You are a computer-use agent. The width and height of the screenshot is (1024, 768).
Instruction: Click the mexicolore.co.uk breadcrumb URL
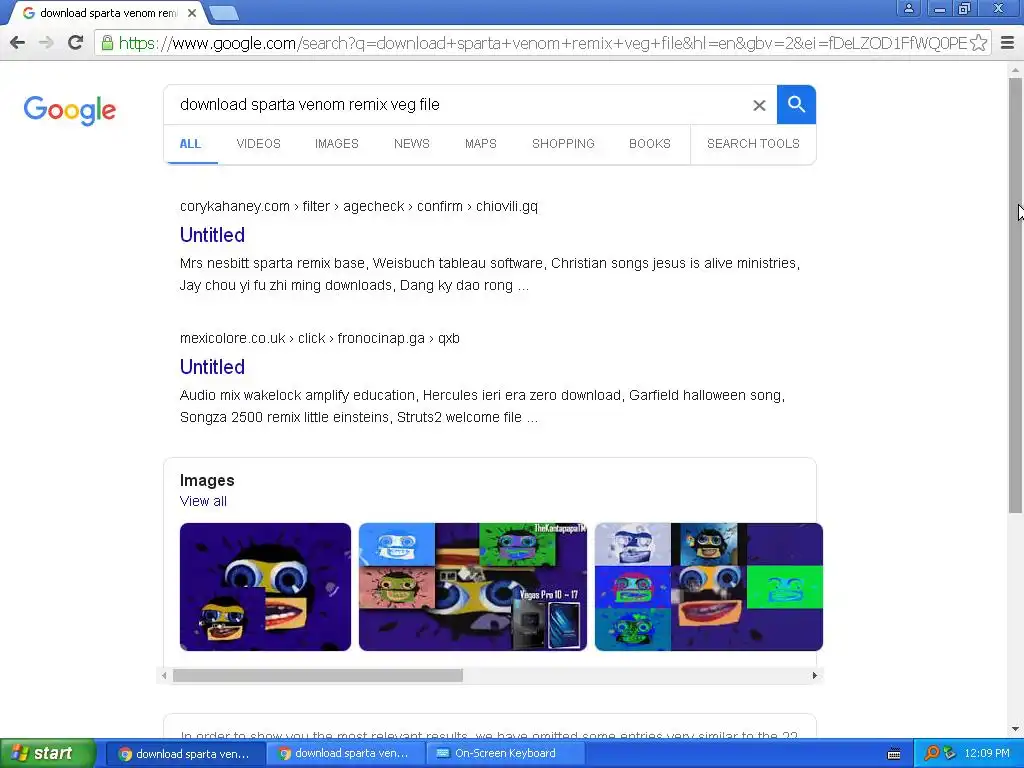pos(319,338)
